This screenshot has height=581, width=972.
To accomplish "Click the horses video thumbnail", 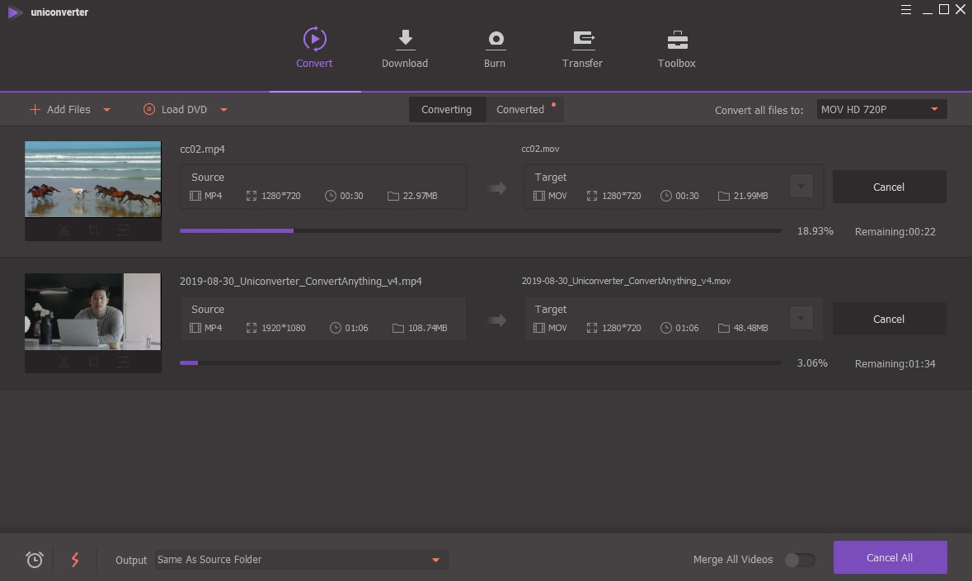I will (92, 178).
